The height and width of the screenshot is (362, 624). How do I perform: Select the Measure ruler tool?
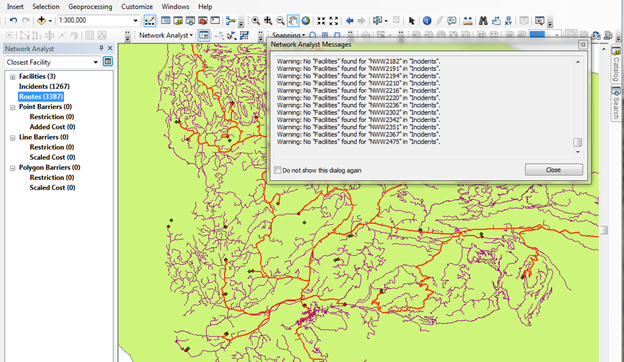(x=468, y=20)
